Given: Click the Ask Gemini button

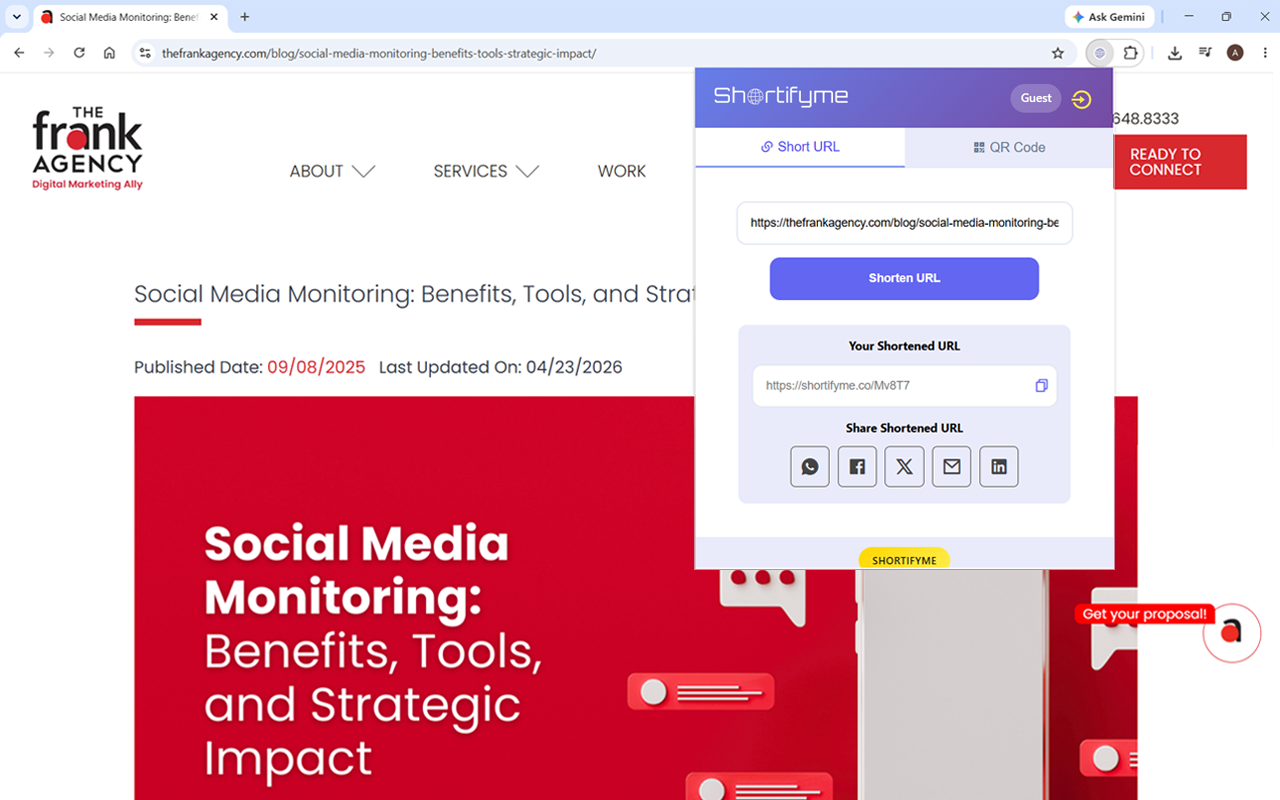Looking at the screenshot, I should (x=1110, y=17).
